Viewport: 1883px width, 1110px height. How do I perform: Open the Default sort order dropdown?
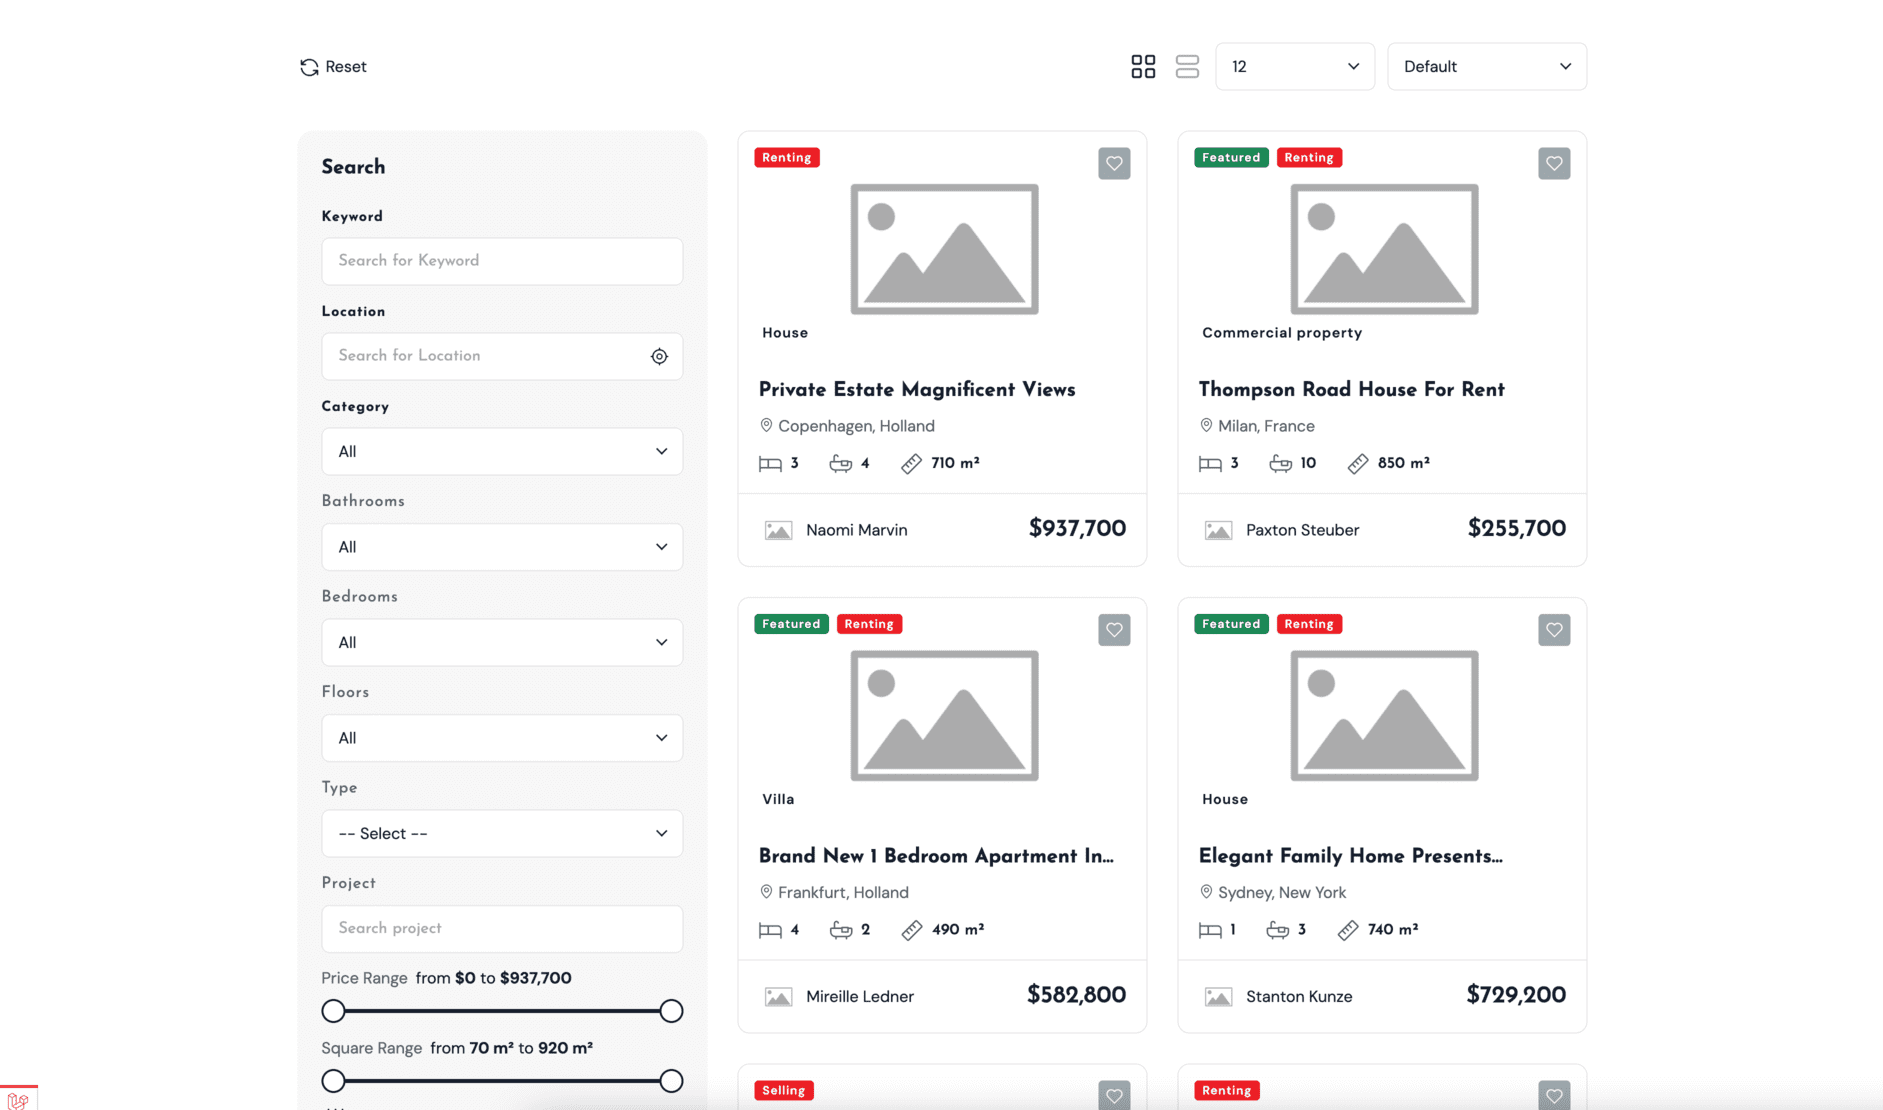1486,67
